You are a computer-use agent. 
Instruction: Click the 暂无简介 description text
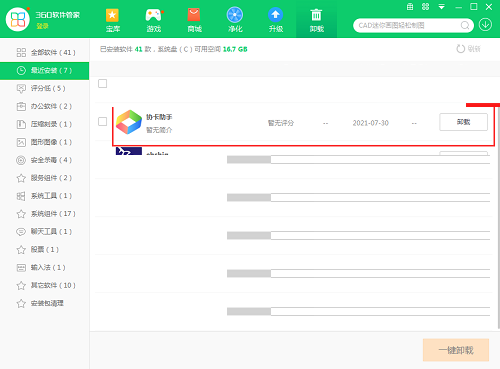point(159,130)
